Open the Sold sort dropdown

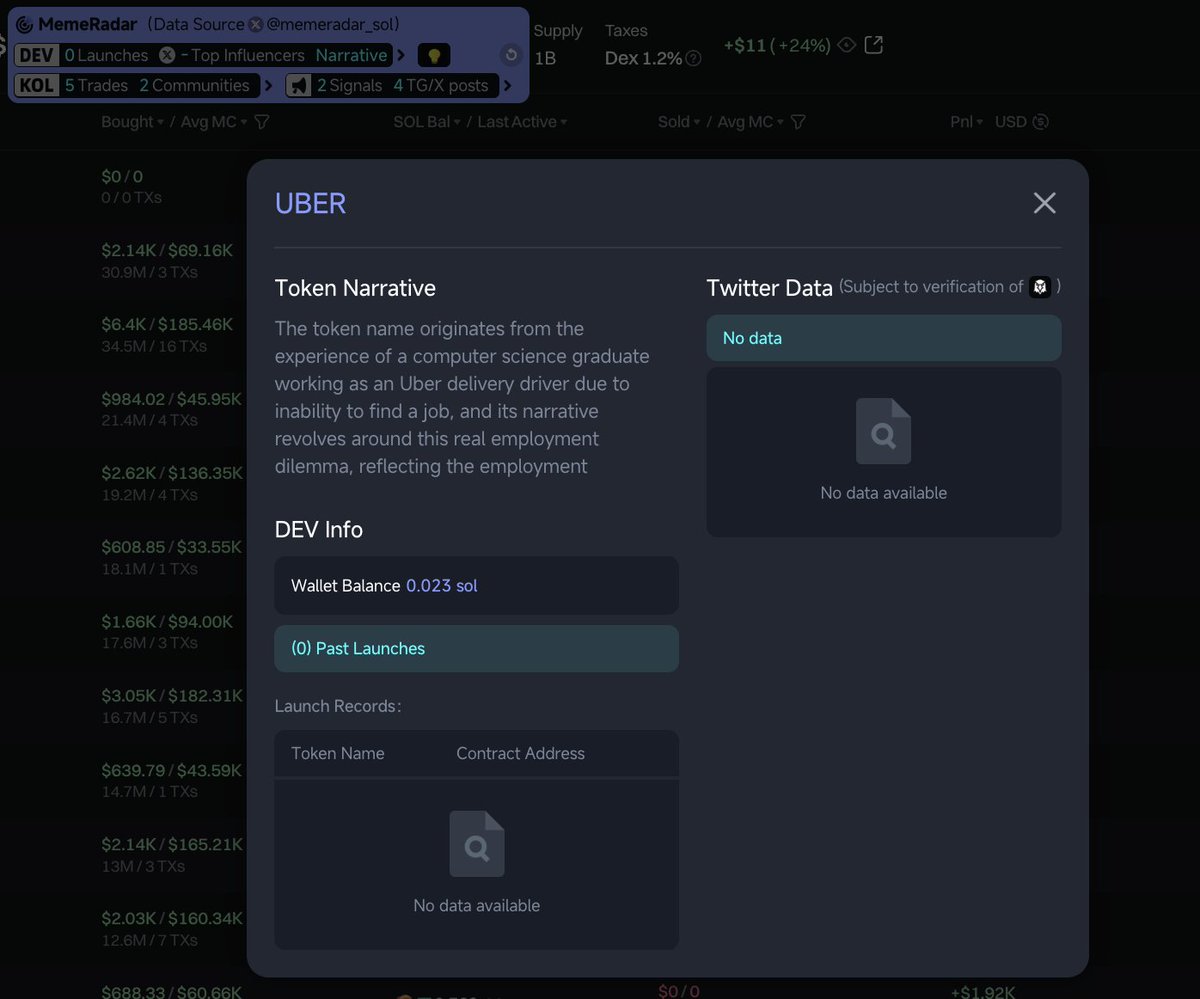click(680, 122)
